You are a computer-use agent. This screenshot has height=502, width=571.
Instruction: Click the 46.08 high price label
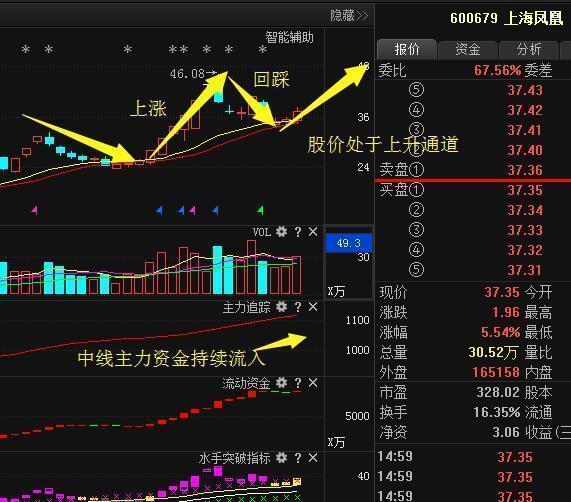(x=187, y=74)
